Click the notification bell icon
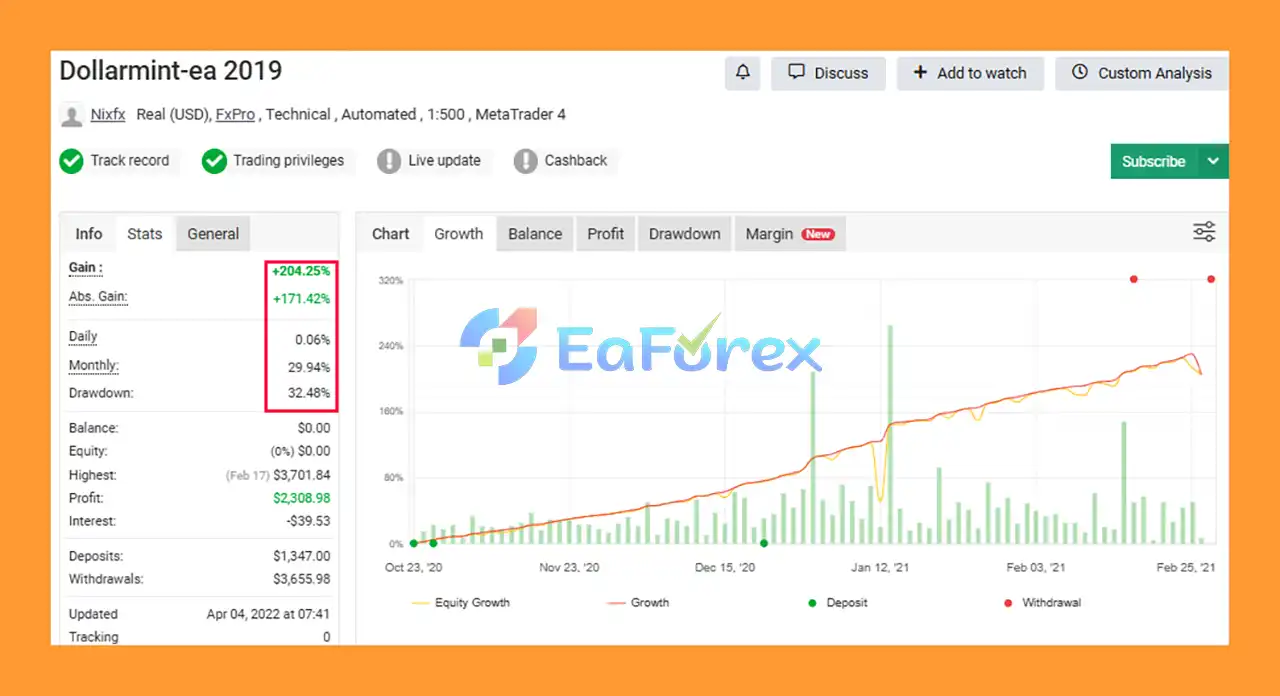 pos(742,73)
